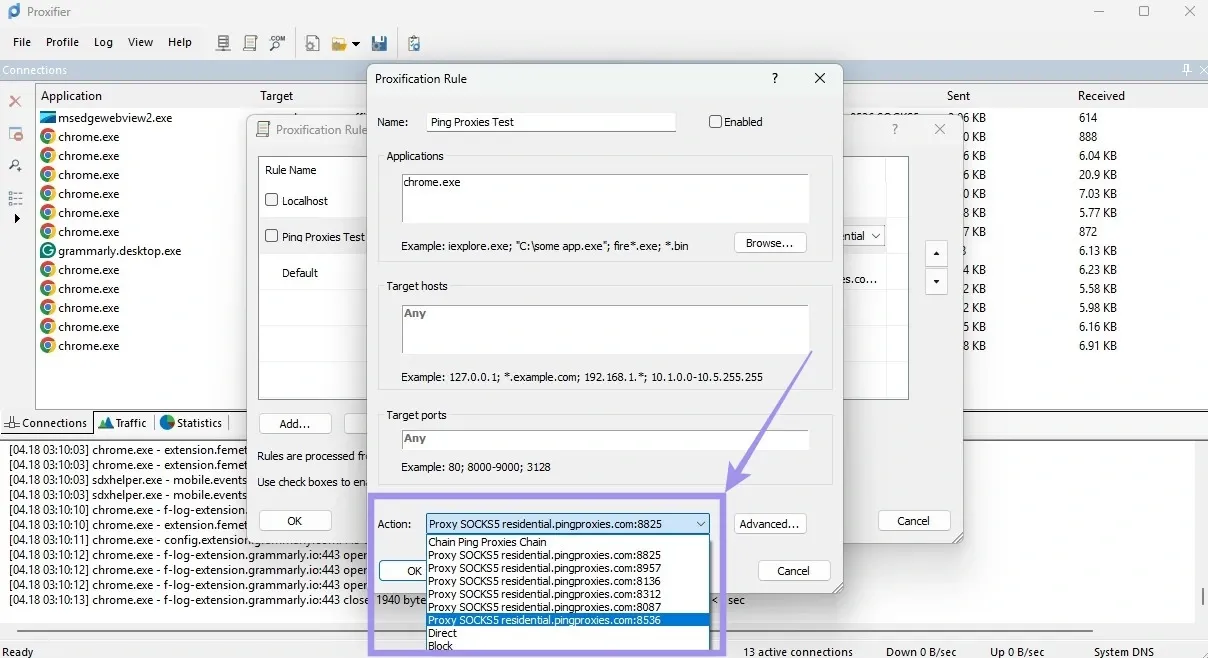Open the Action combo box
The width and height of the screenshot is (1208, 658).
click(x=567, y=524)
